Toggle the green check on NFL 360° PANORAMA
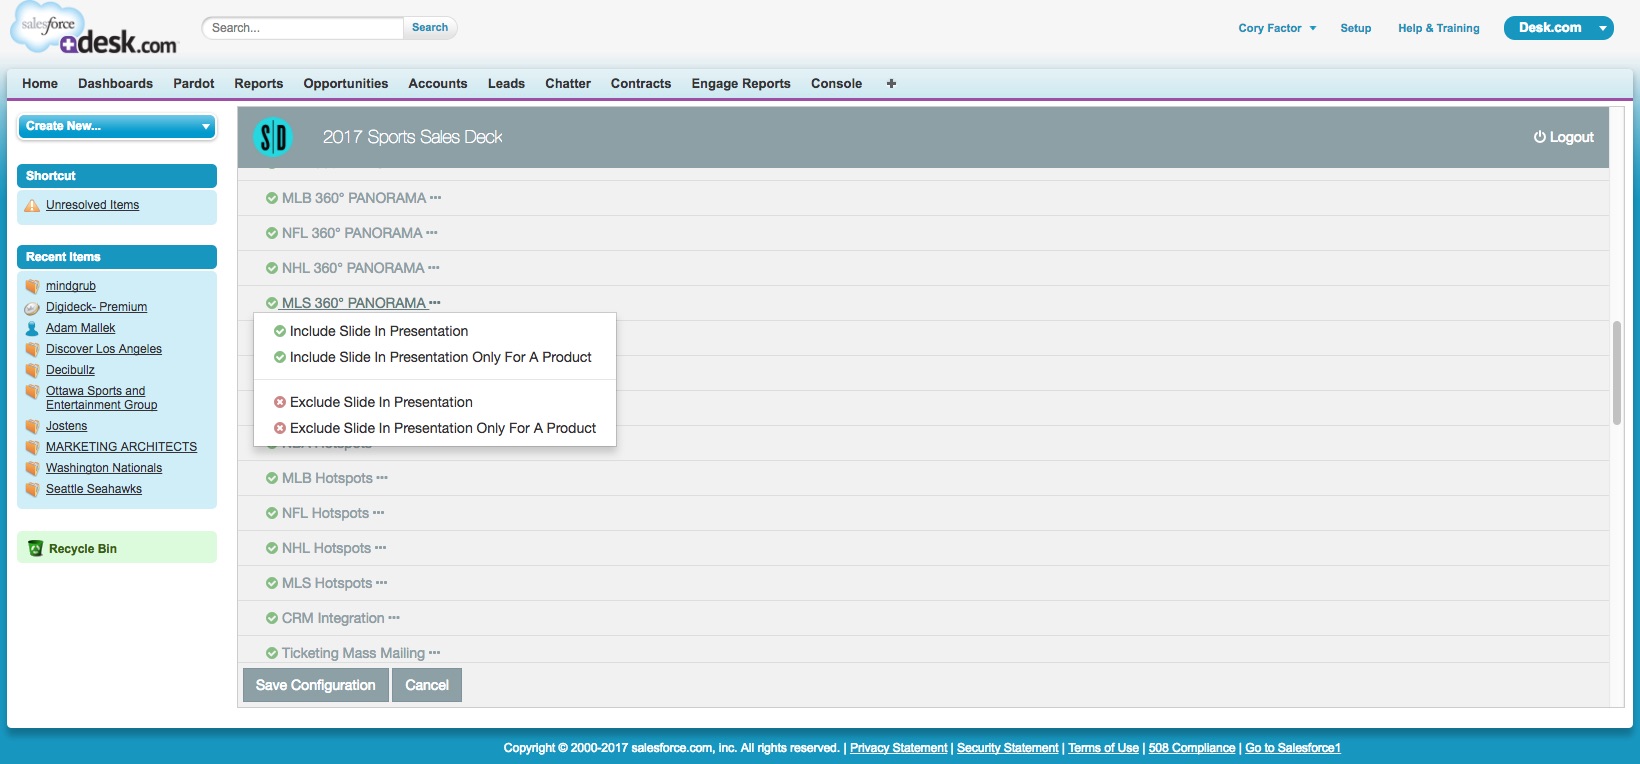 click(272, 233)
